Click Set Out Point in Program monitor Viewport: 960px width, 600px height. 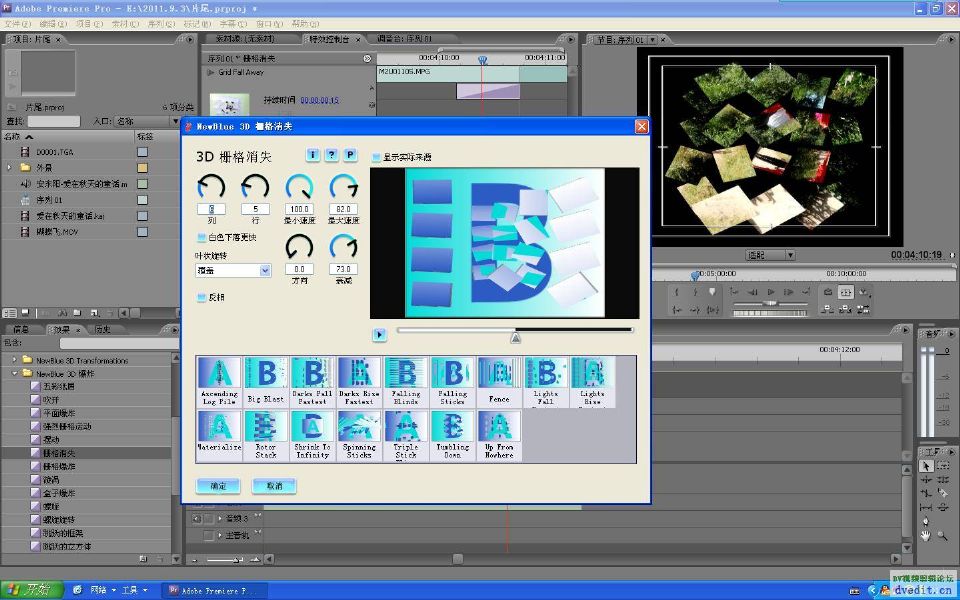[x=695, y=292]
